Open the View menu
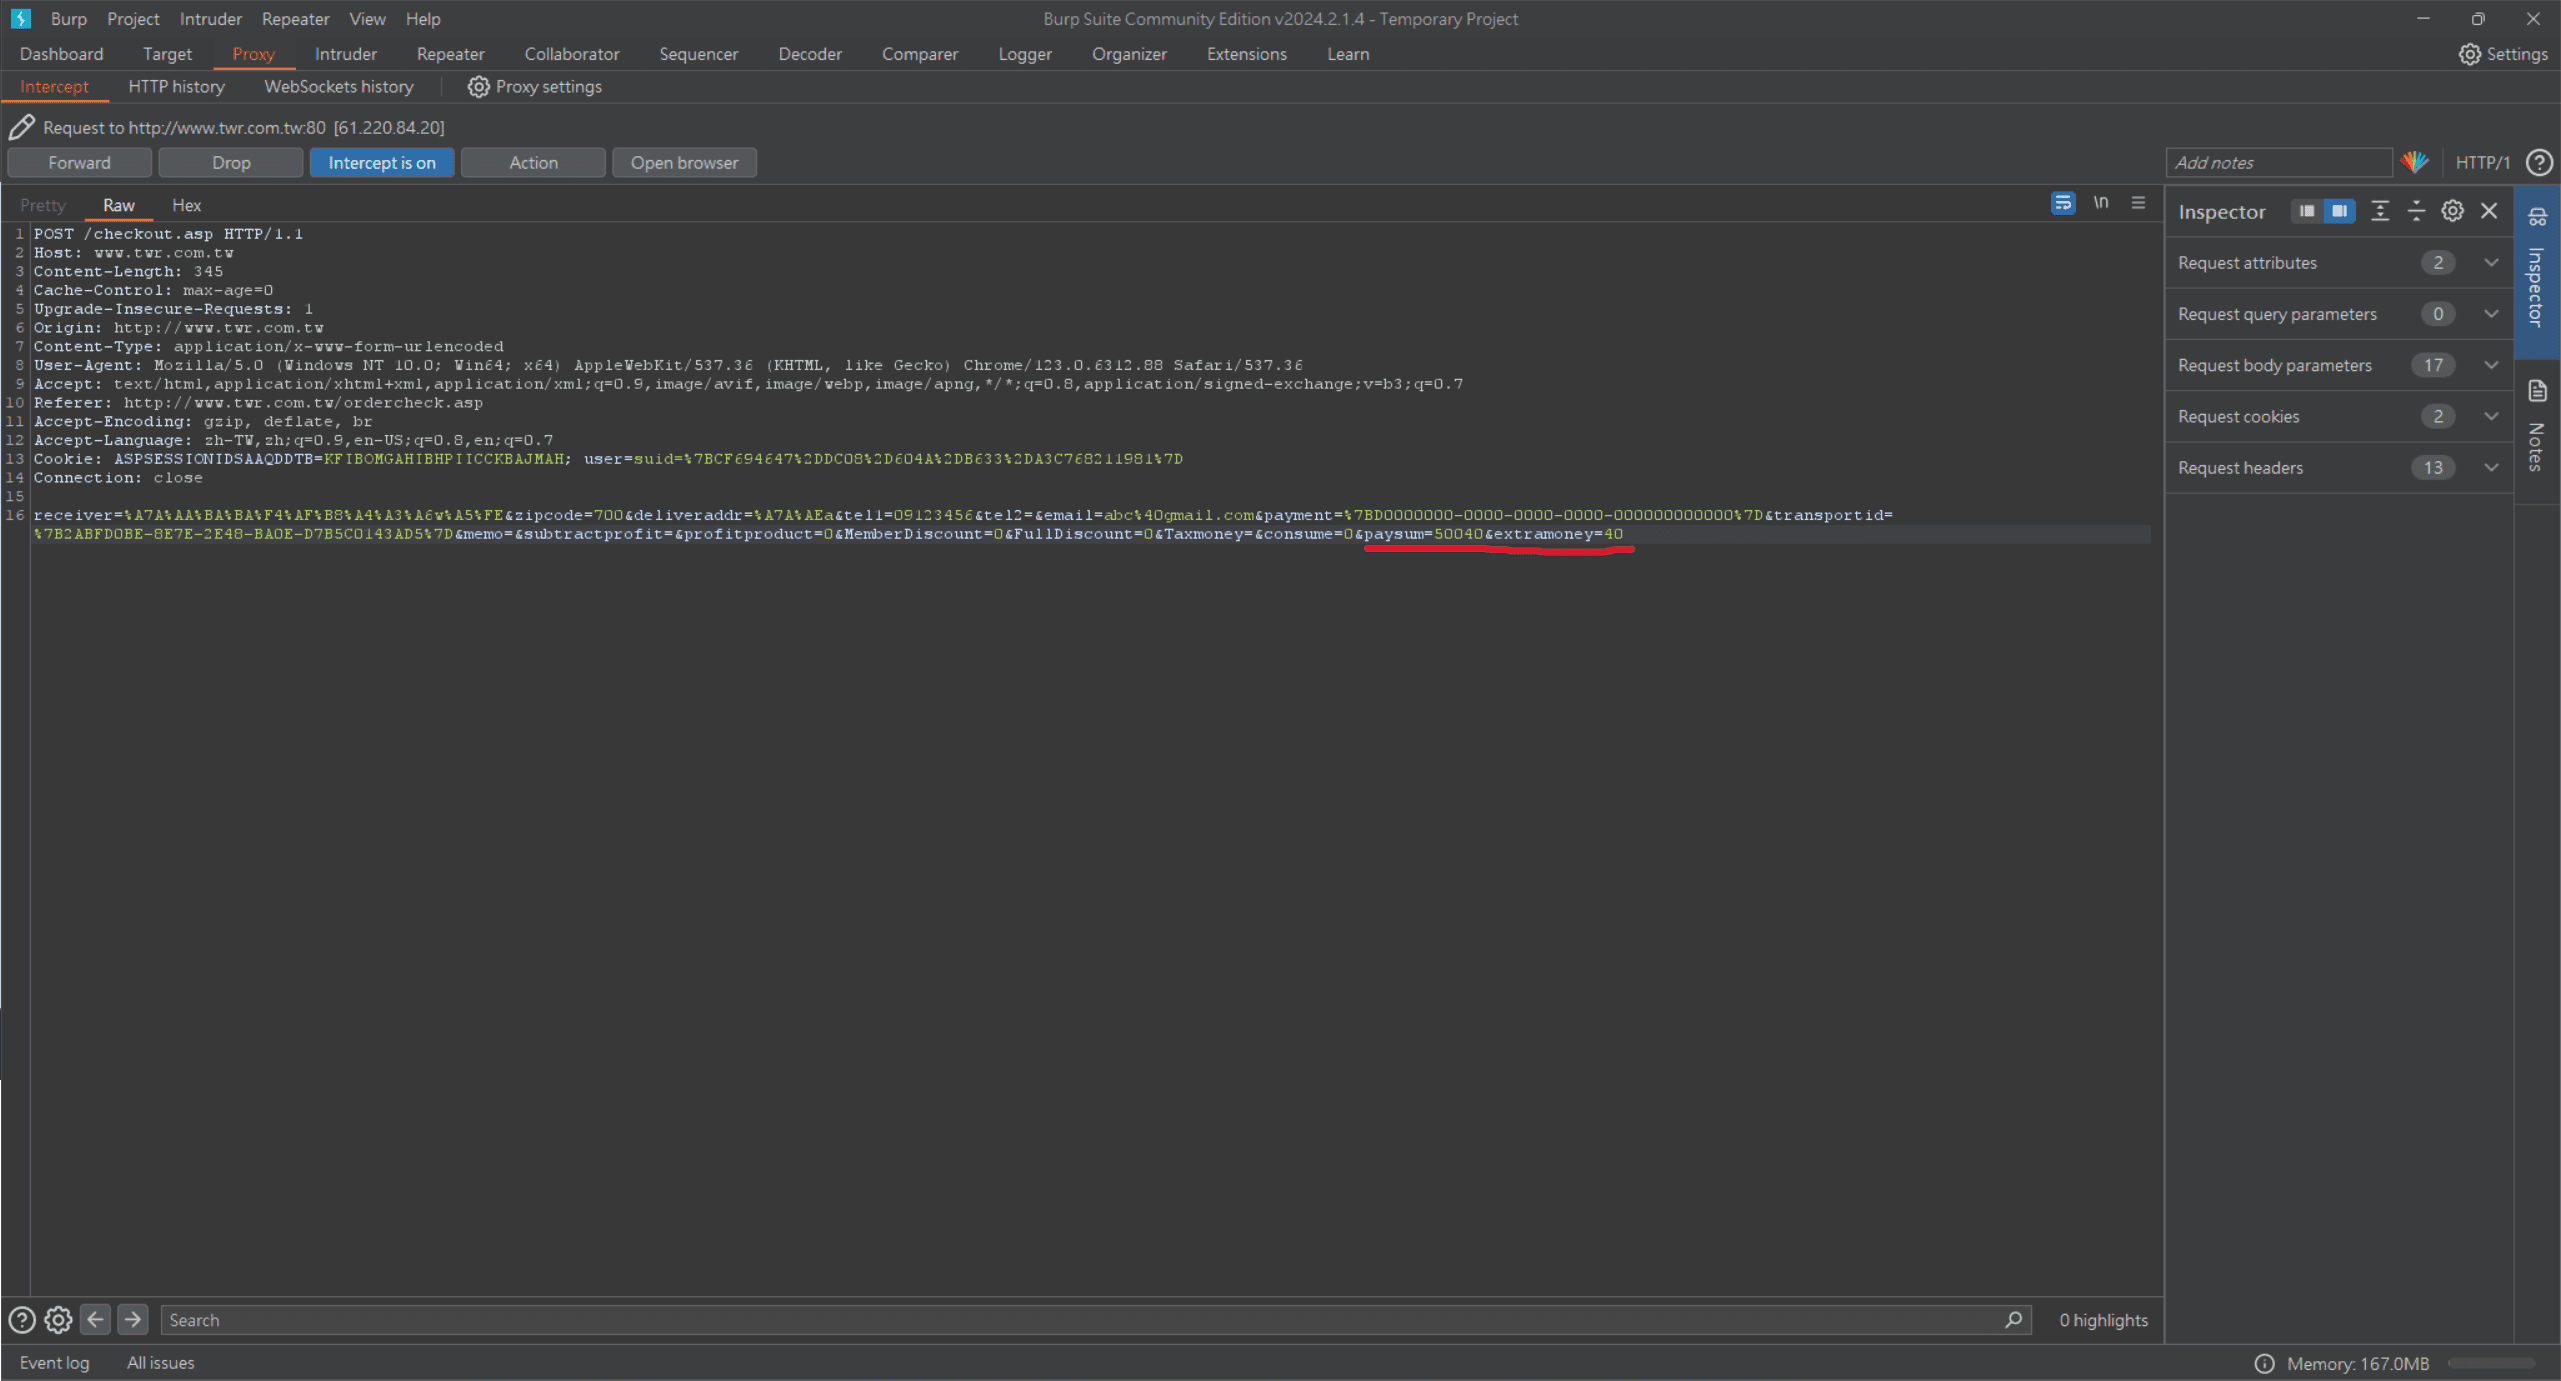Viewport: 2561px width, 1381px height. coord(367,19)
